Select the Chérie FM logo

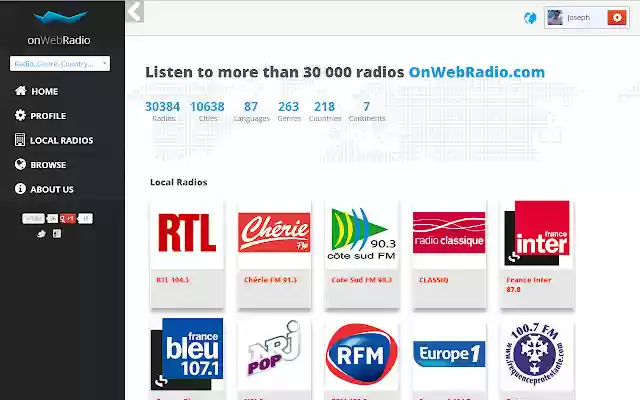click(x=274, y=233)
